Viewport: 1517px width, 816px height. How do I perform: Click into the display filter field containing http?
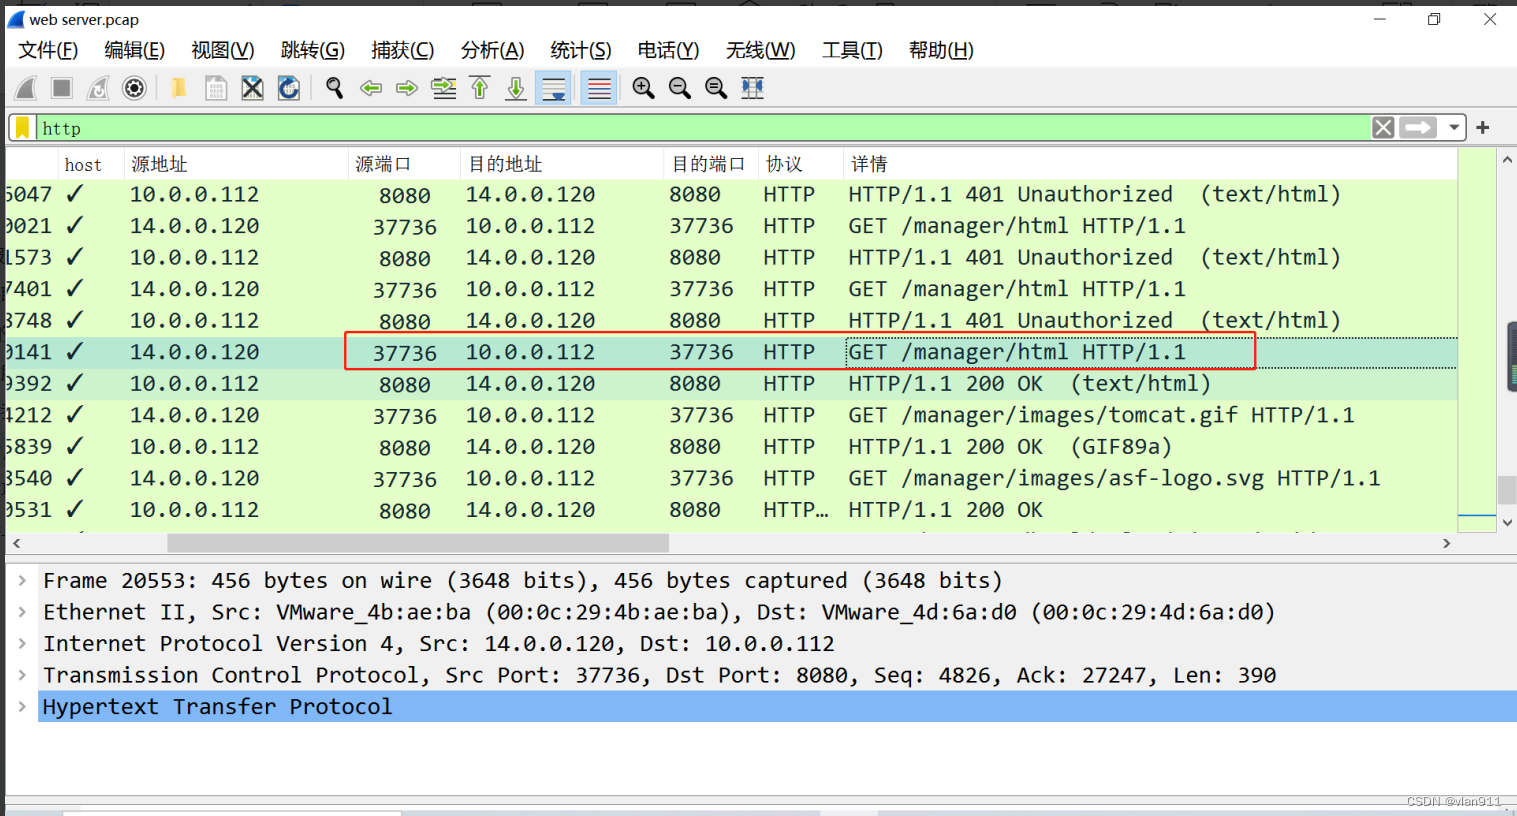(703, 128)
